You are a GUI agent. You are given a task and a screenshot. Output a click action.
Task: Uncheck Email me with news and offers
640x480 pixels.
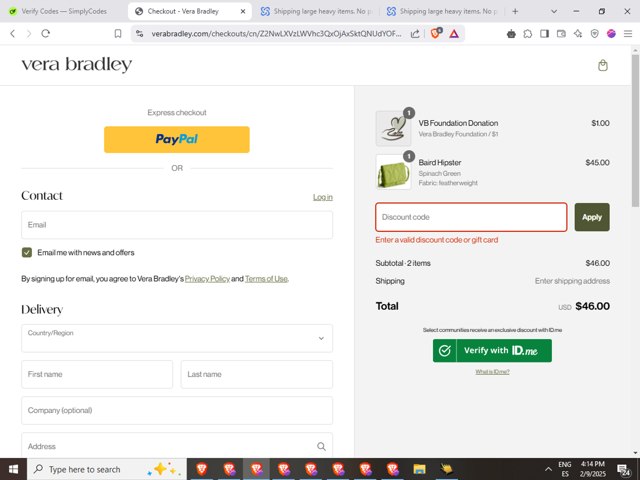coord(27,253)
